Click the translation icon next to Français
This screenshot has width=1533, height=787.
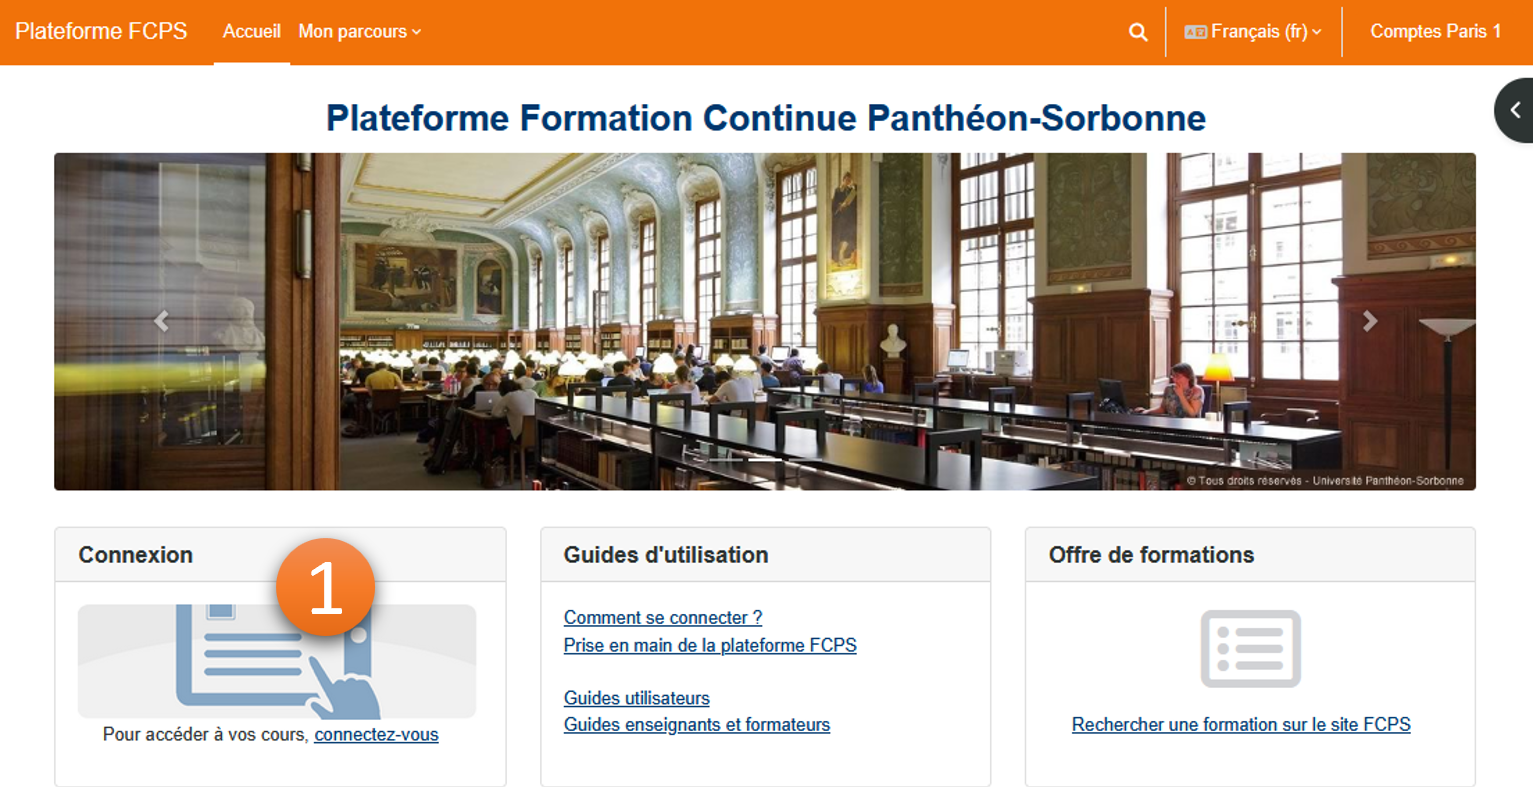point(1194,31)
